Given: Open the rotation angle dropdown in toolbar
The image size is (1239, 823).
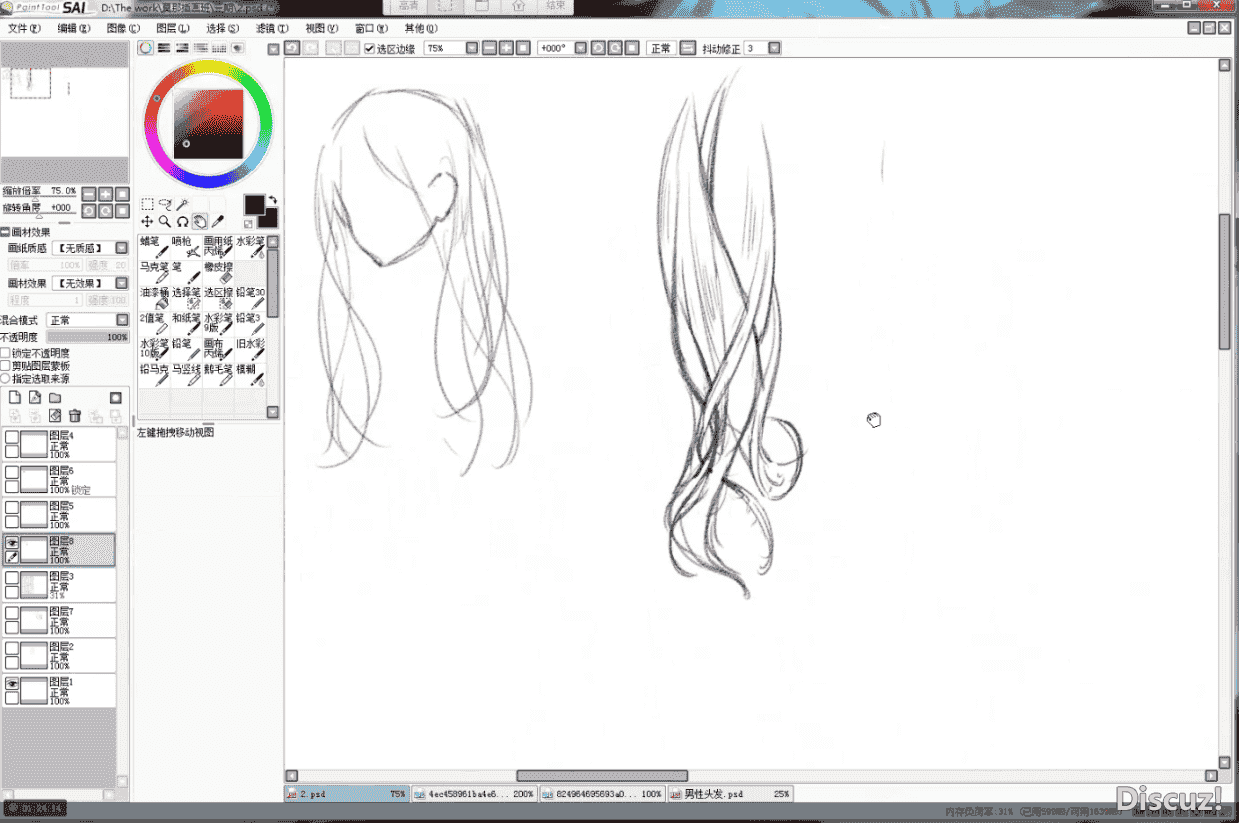Looking at the screenshot, I should [x=582, y=48].
